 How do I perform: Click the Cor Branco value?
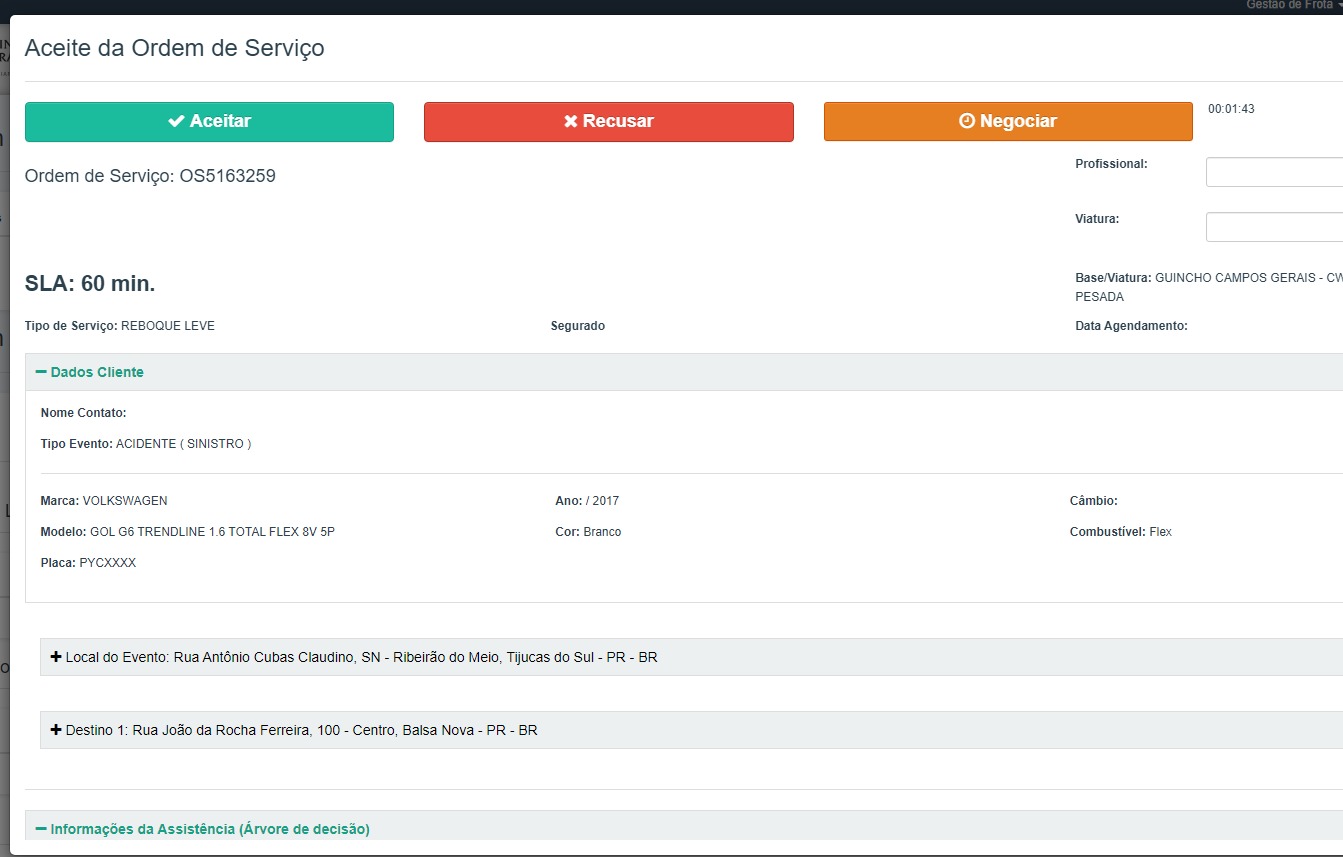coord(602,532)
